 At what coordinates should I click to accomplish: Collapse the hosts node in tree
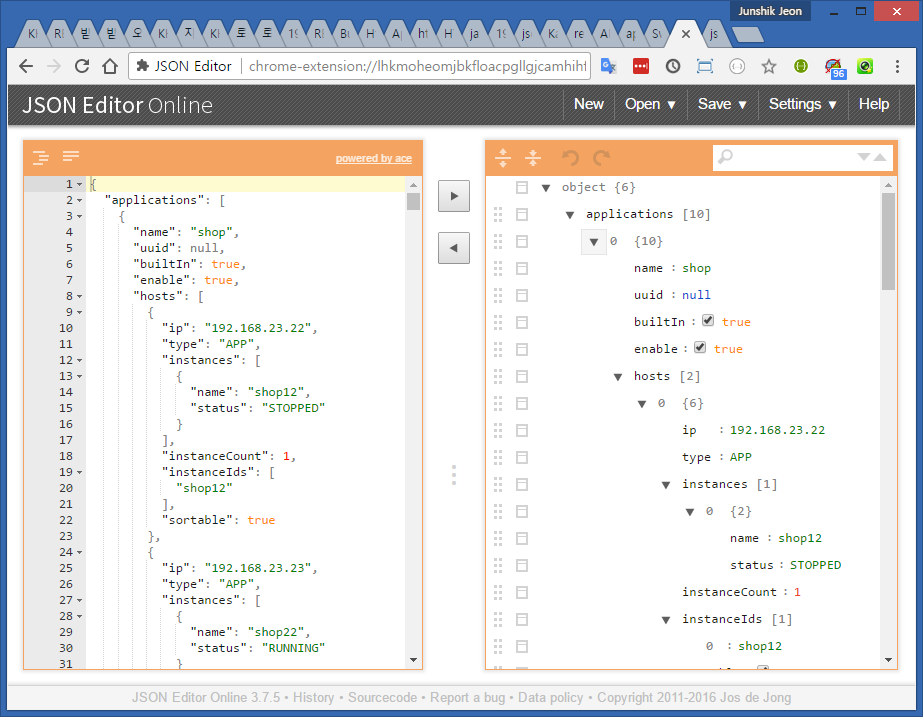click(618, 376)
